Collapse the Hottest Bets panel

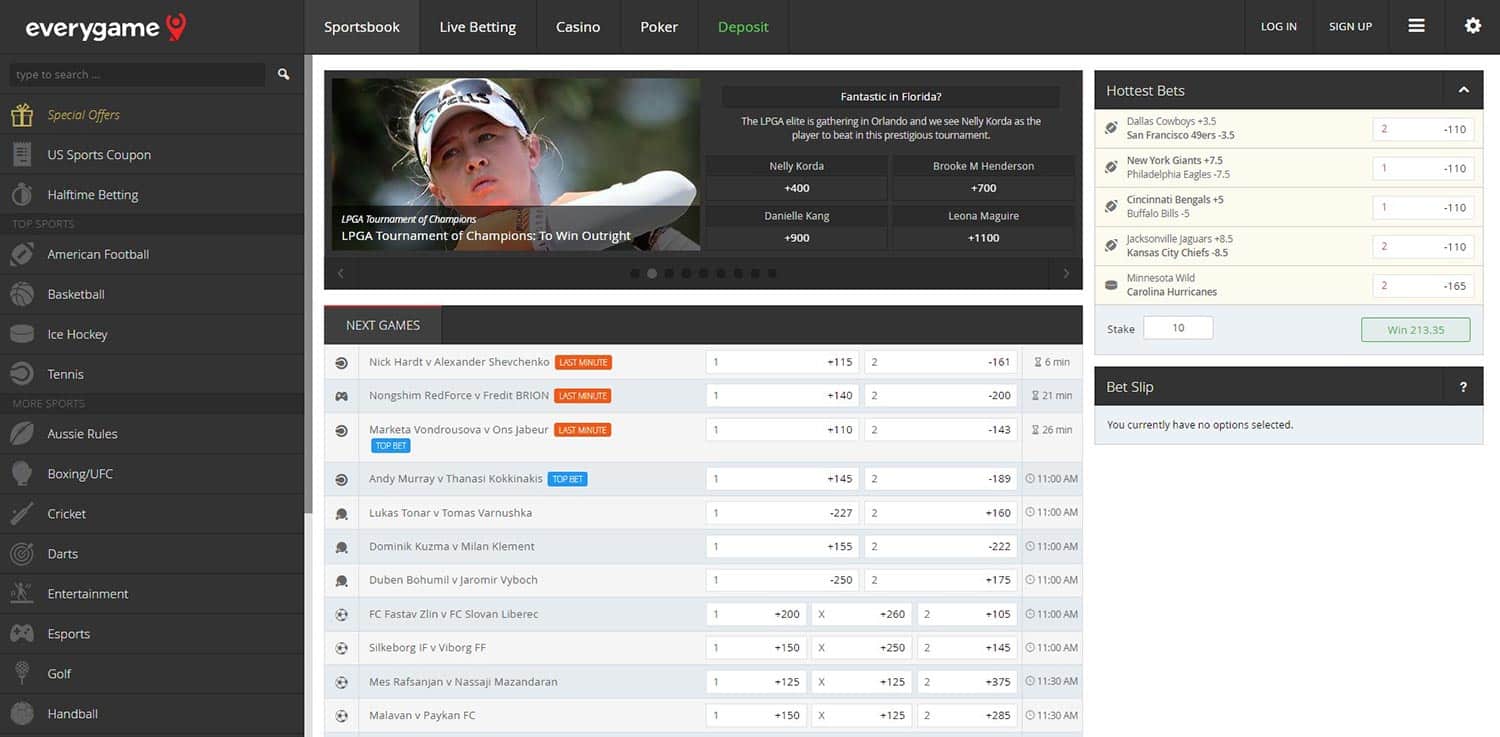click(x=1463, y=90)
